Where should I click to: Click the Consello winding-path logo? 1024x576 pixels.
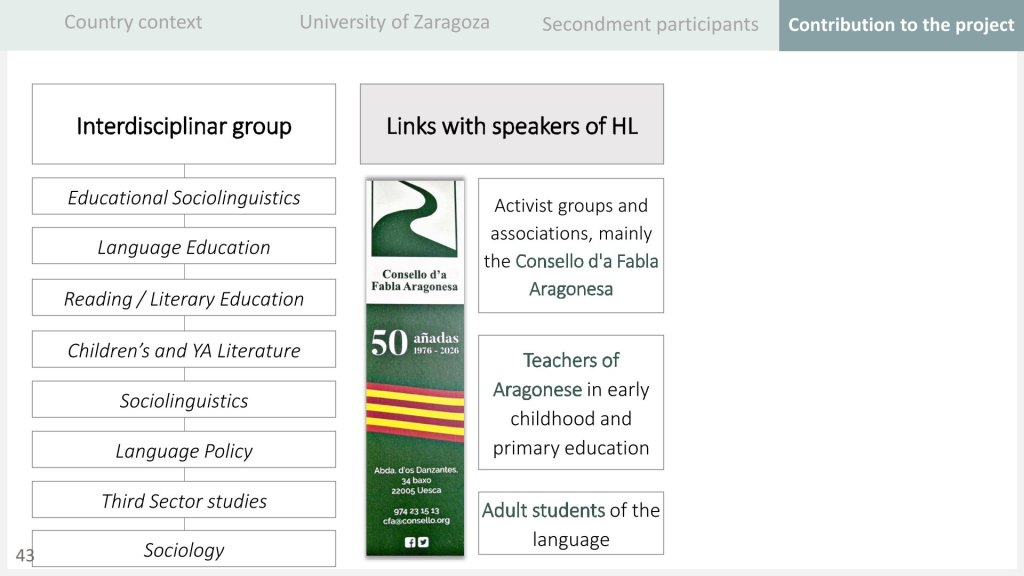(414, 219)
